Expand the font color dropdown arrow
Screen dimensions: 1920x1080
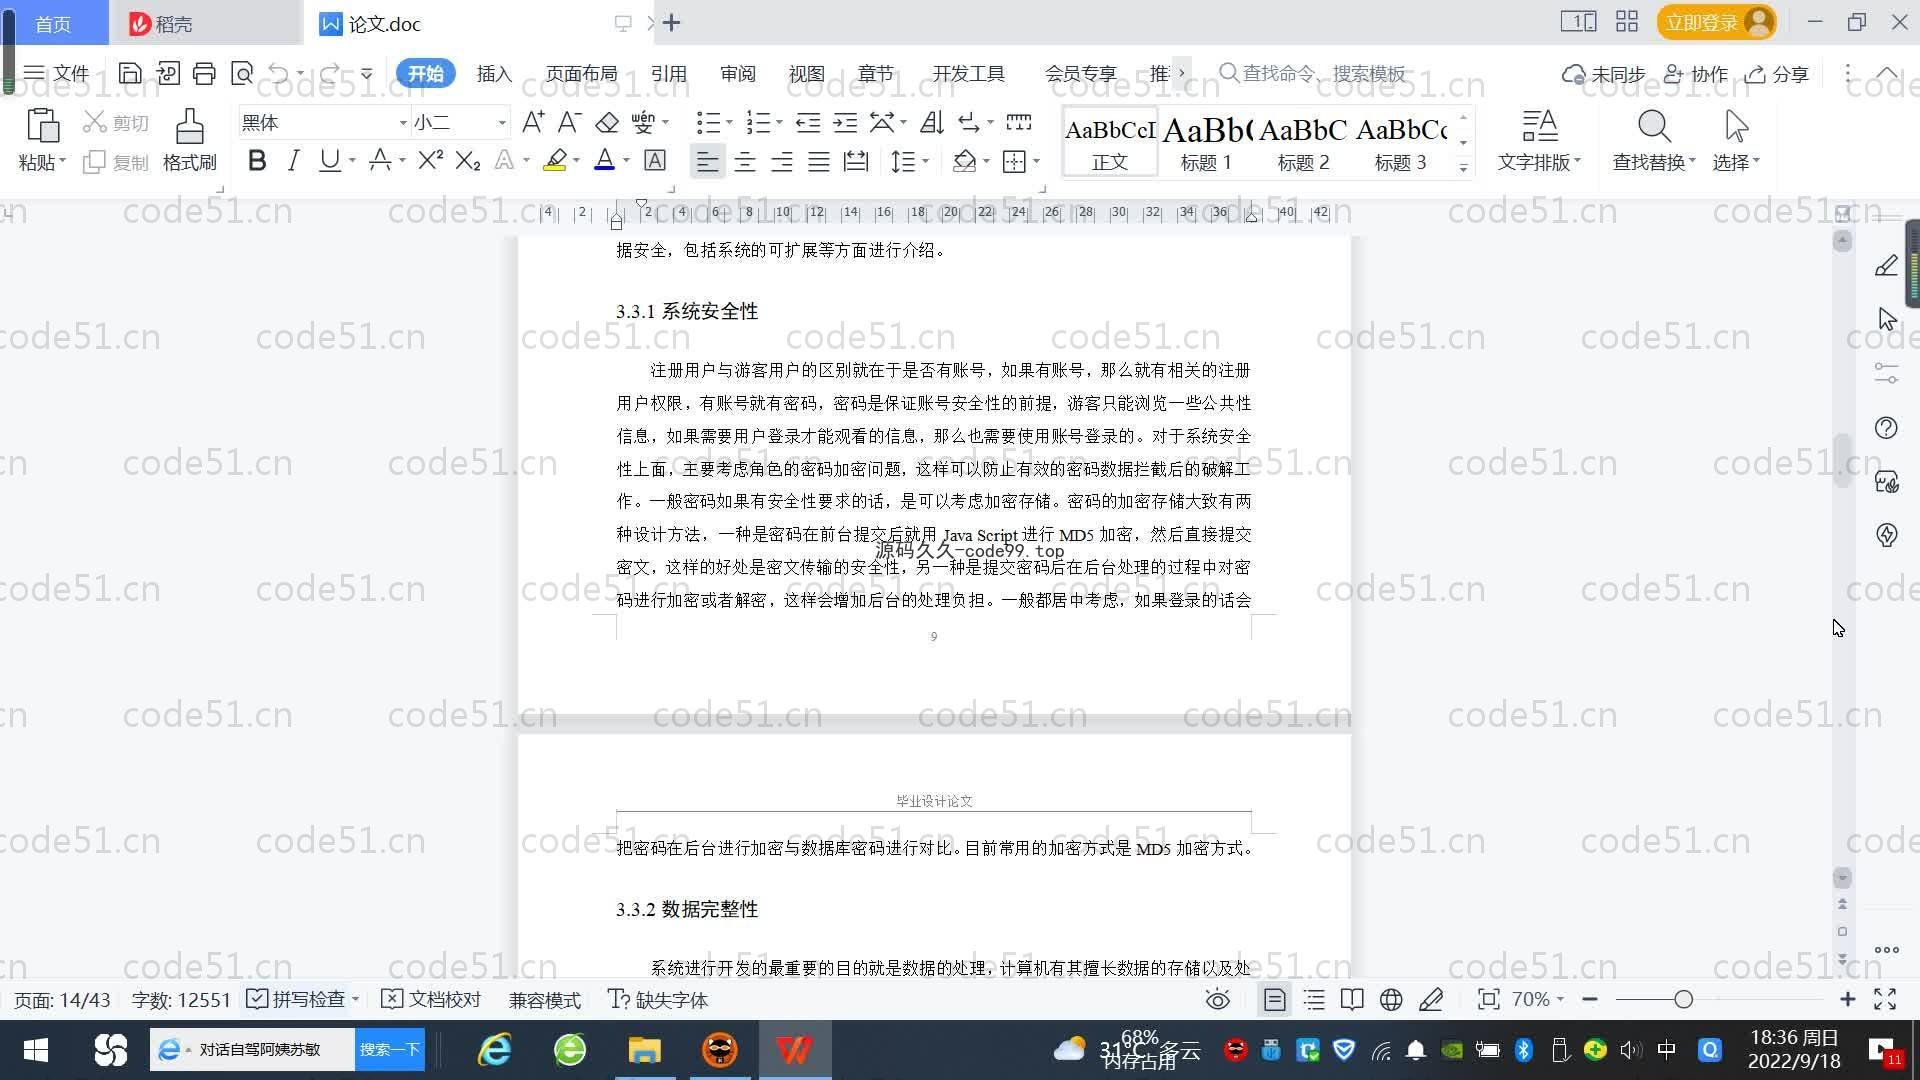pos(626,161)
